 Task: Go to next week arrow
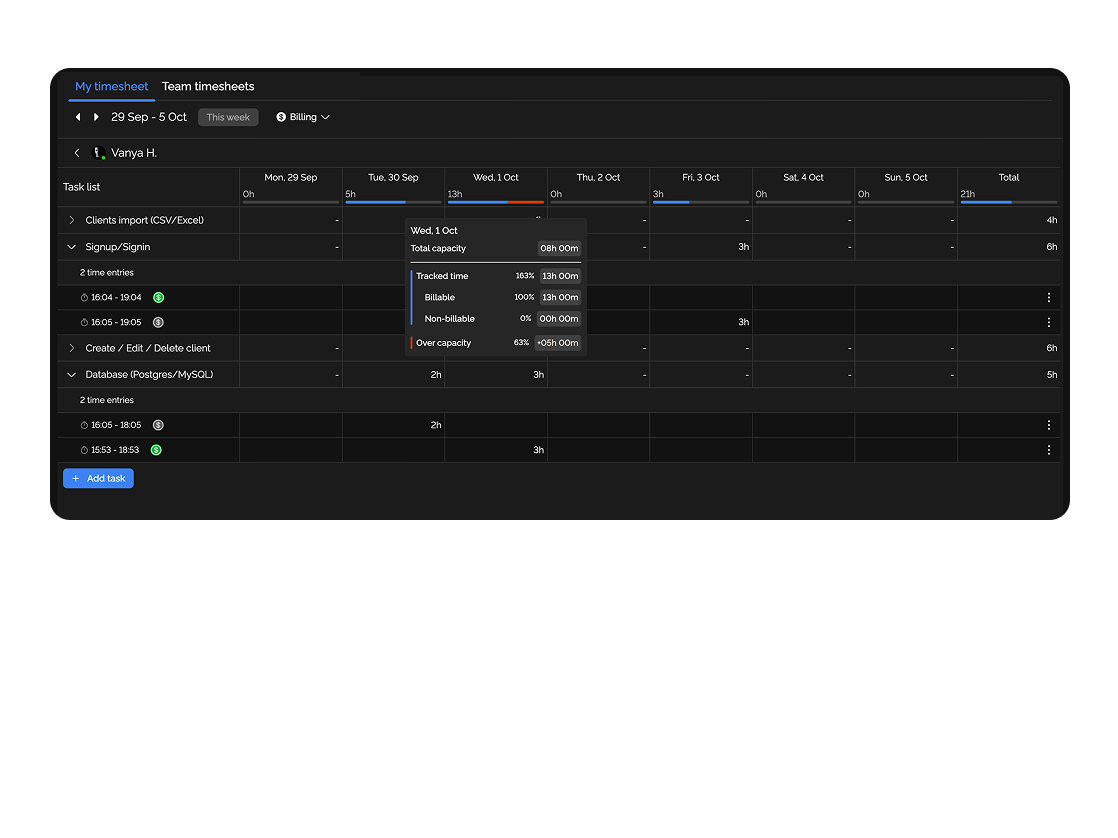pos(96,117)
